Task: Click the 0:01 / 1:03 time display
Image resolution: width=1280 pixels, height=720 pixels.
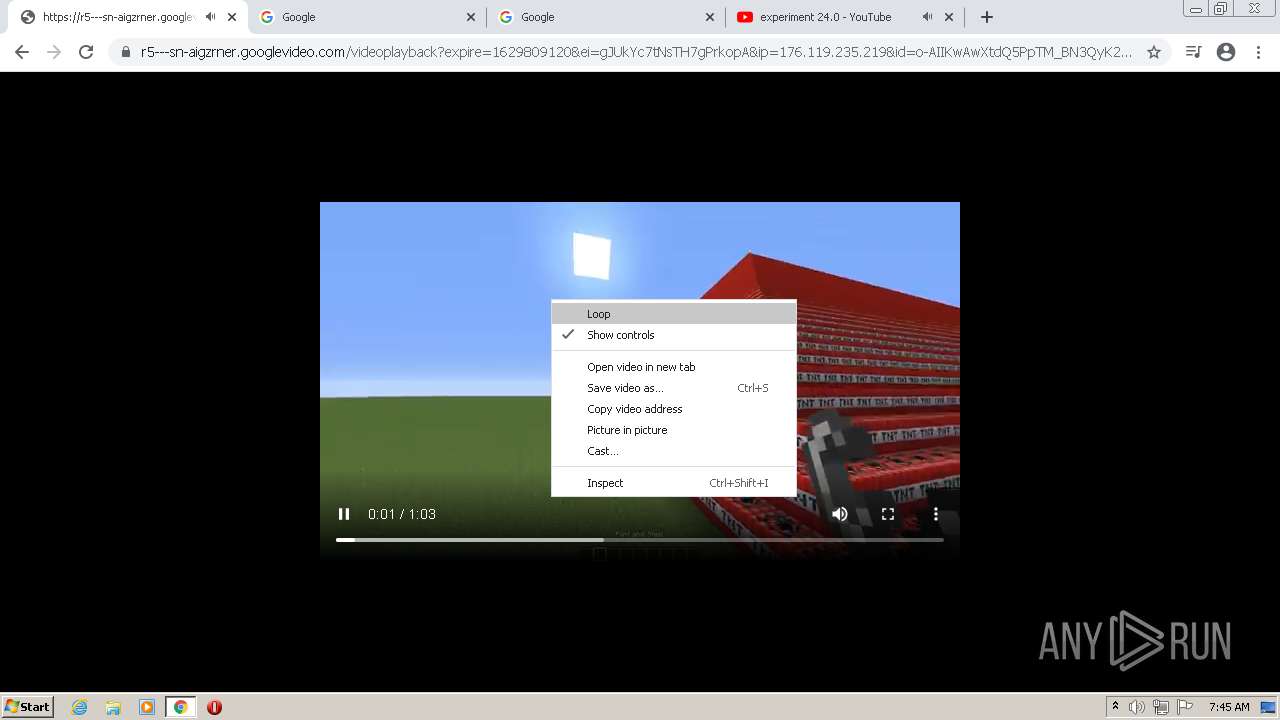Action: 402,514
